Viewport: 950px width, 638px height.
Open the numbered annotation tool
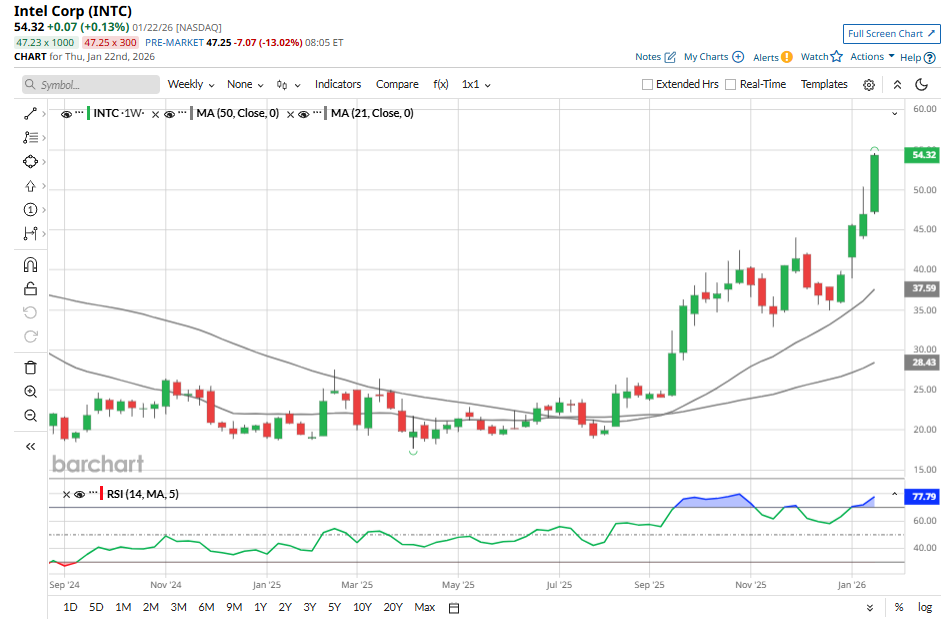tap(30, 210)
